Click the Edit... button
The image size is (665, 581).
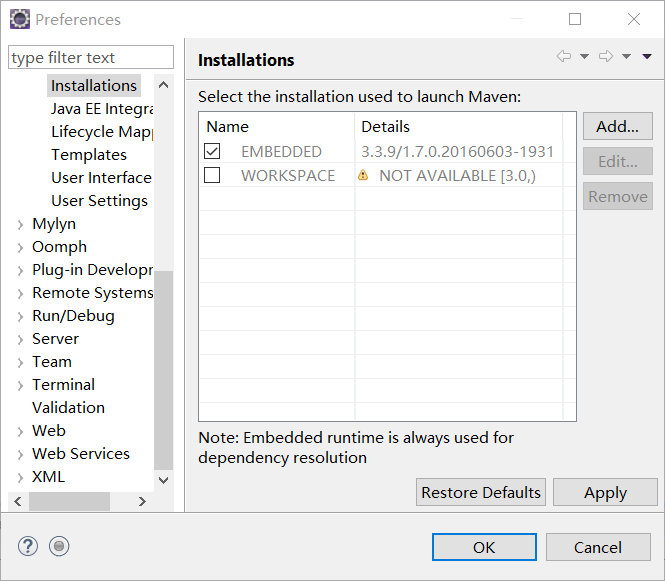pyautogui.click(x=618, y=161)
